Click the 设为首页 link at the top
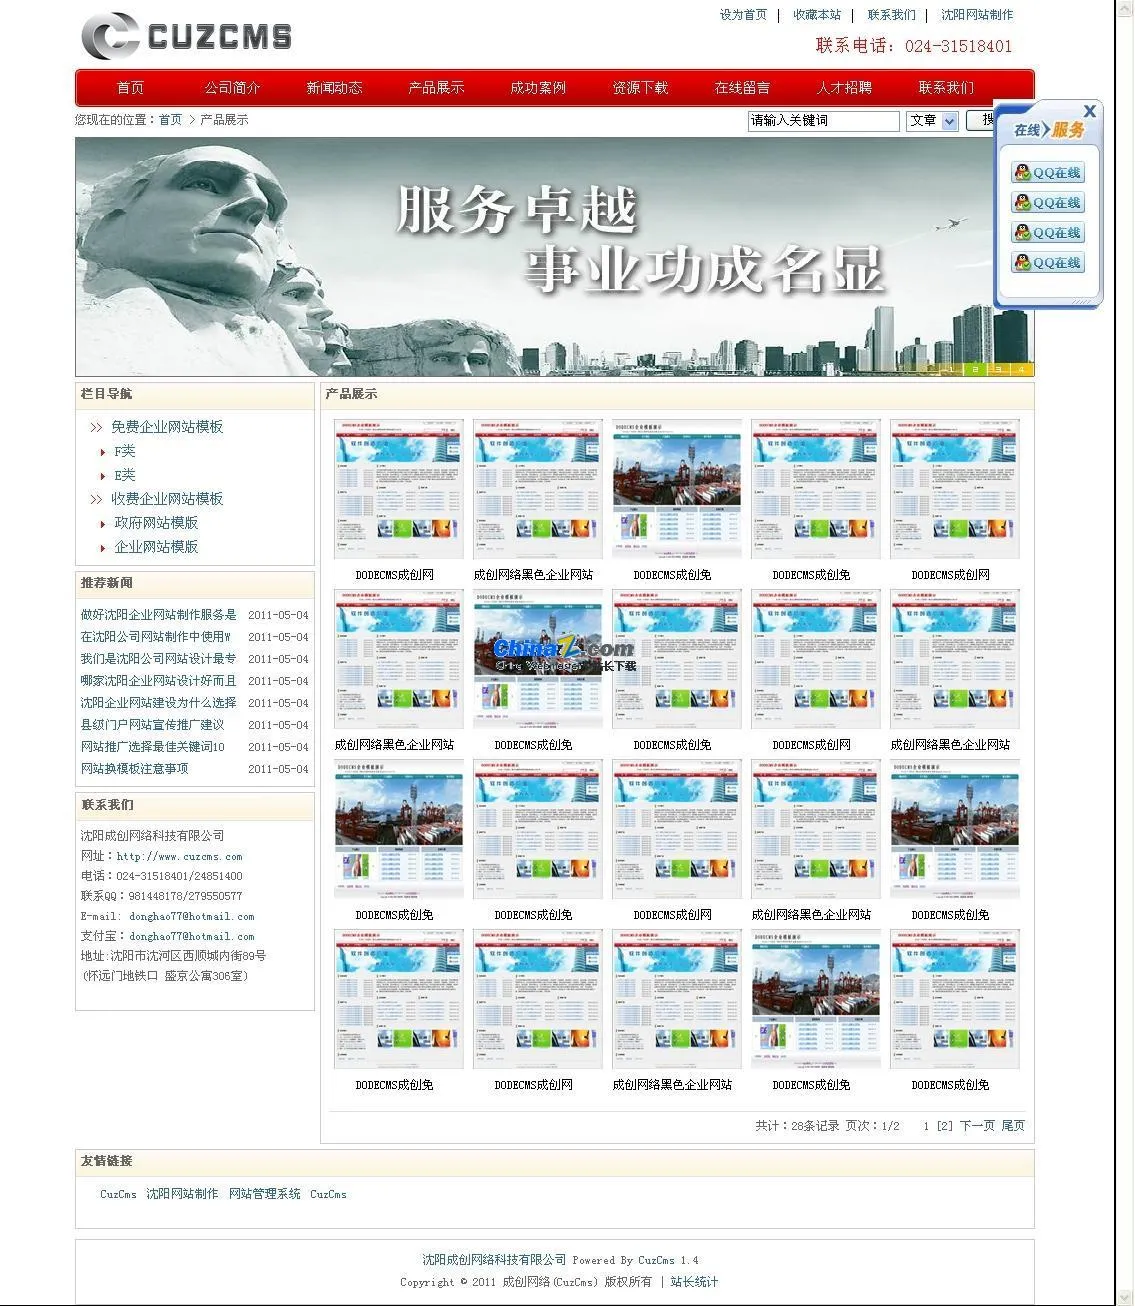The image size is (1135, 1306). (x=744, y=15)
